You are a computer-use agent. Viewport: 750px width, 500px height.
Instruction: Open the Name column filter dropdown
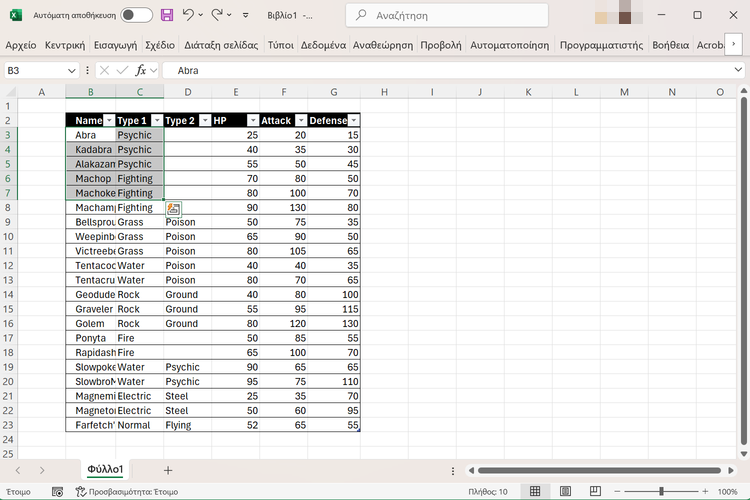[109, 120]
